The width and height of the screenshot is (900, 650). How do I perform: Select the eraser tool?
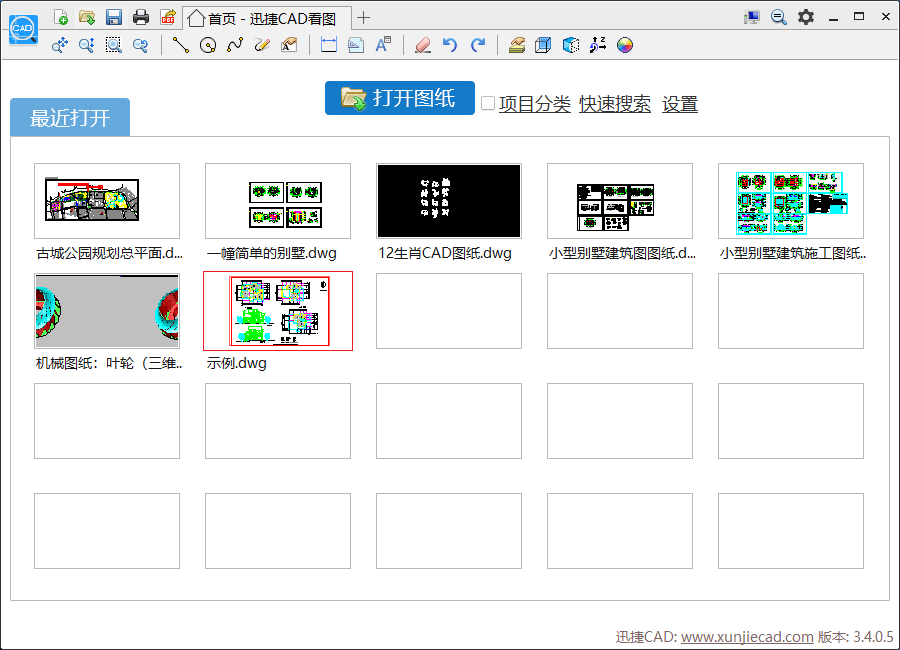[x=423, y=45]
